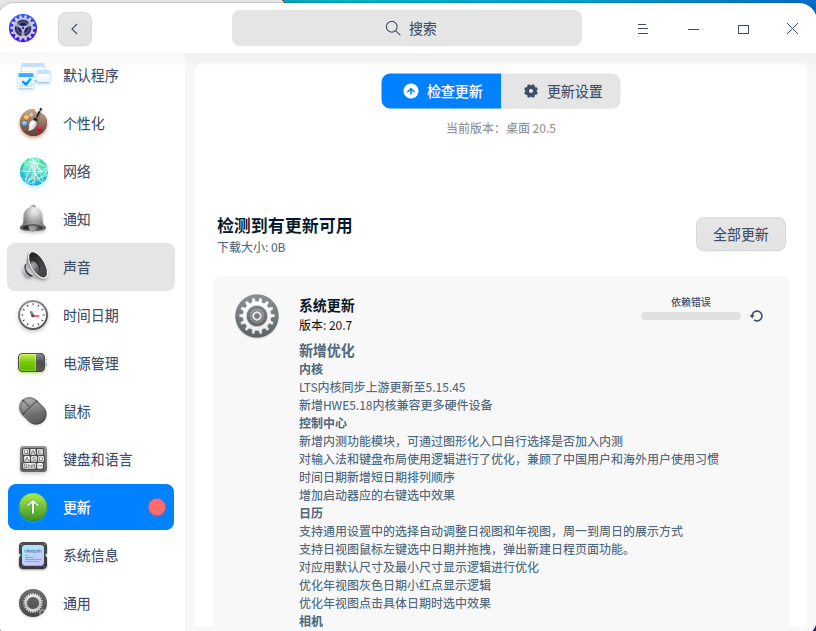816x631 pixels.
Task: Click the red update notification dot
Action: click(x=157, y=507)
